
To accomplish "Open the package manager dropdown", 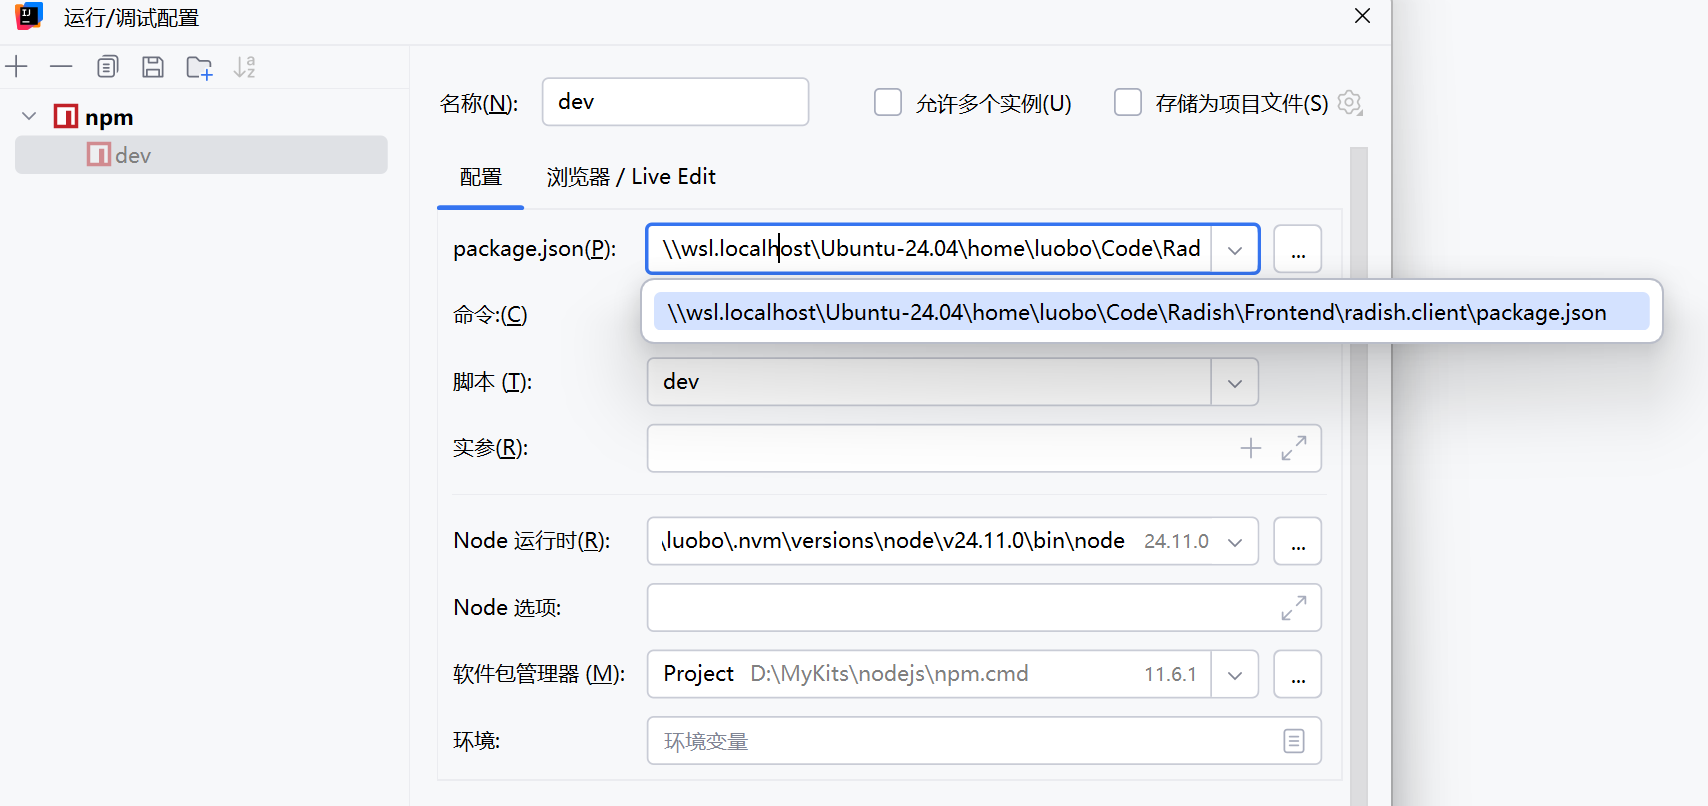I will point(1234,675).
